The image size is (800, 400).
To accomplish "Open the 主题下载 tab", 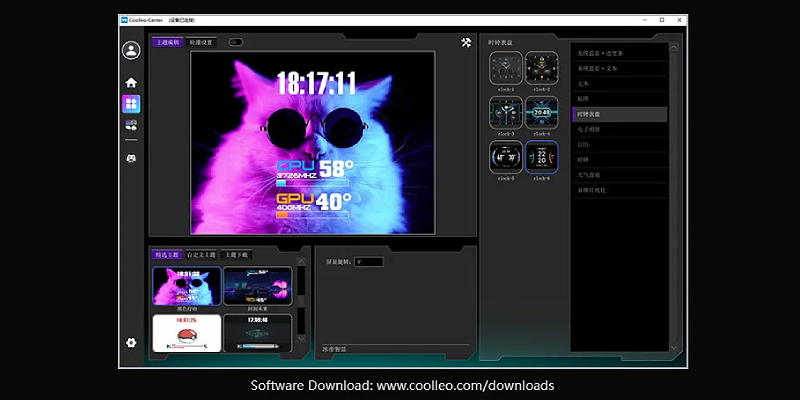I will point(237,255).
